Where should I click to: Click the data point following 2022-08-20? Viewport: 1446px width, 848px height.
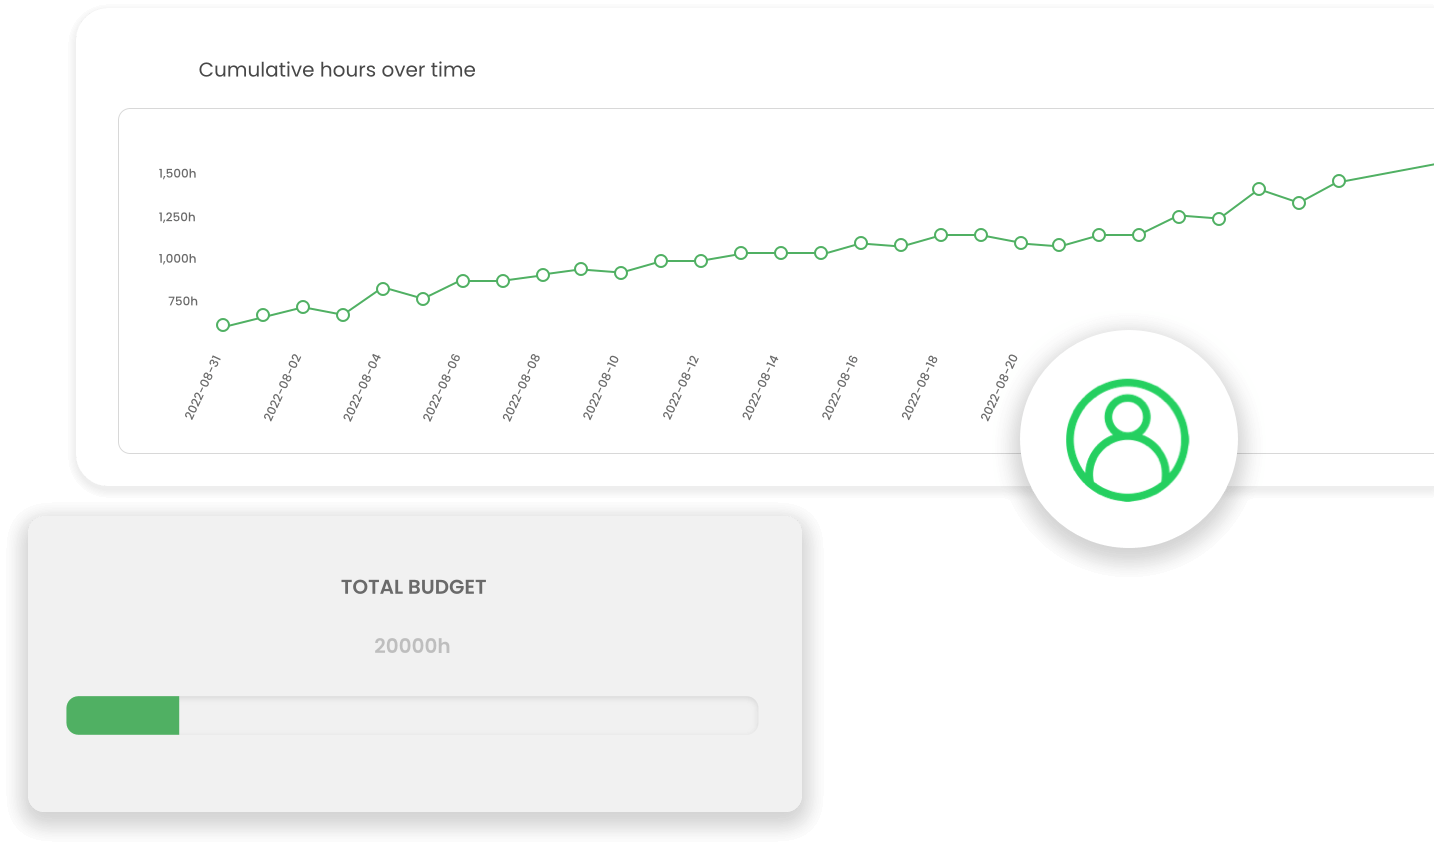pyautogui.click(x=1060, y=243)
